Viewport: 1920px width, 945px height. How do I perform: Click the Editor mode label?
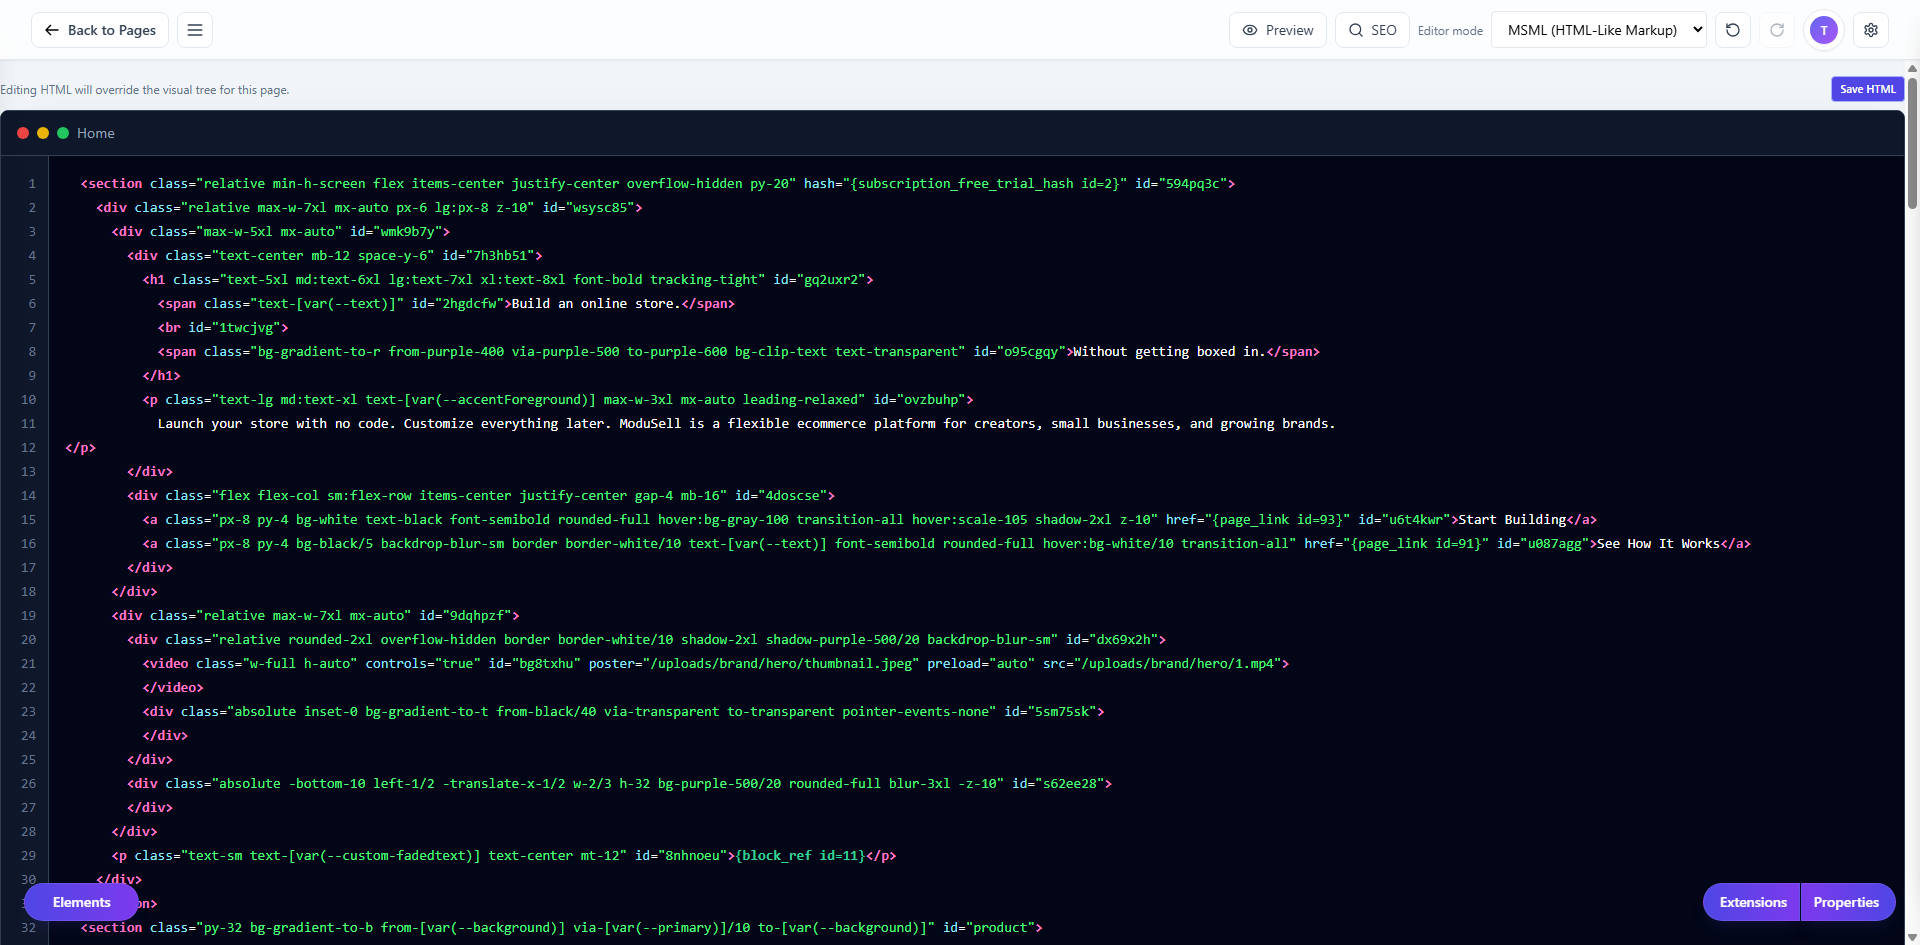pyautogui.click(x=1450, y=30)
